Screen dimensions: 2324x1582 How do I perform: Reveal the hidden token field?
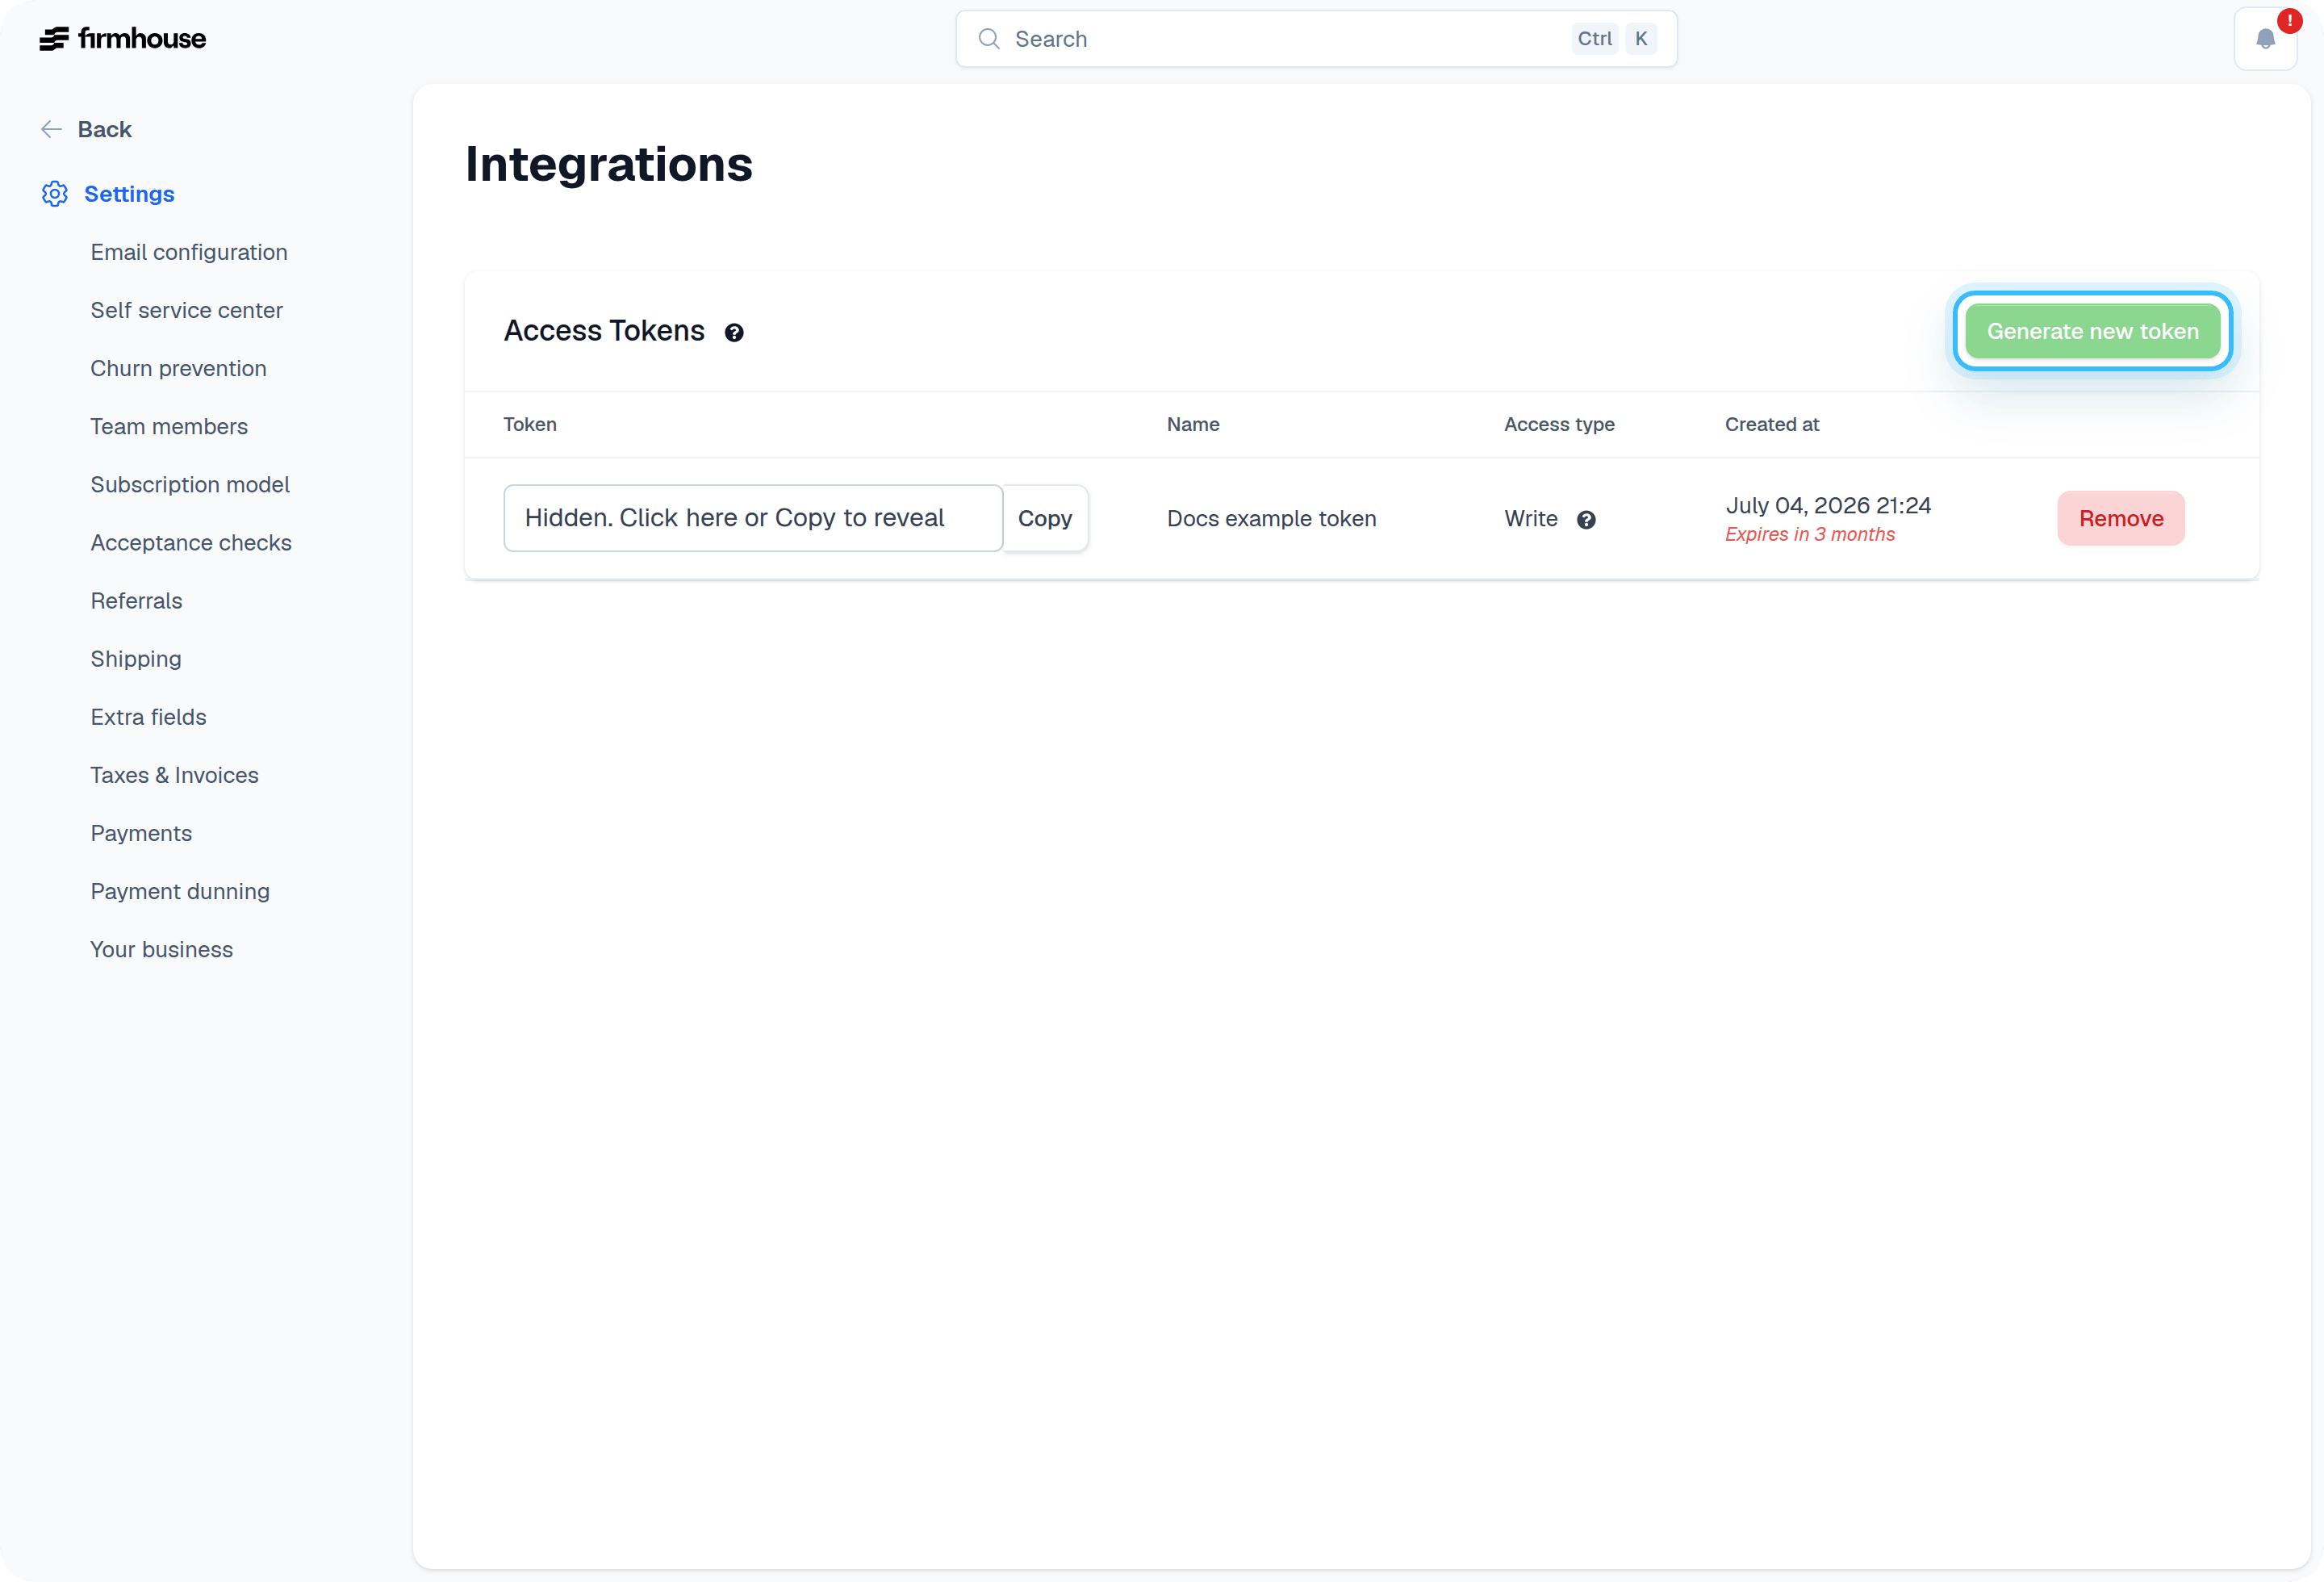click(x=753, y=518)
